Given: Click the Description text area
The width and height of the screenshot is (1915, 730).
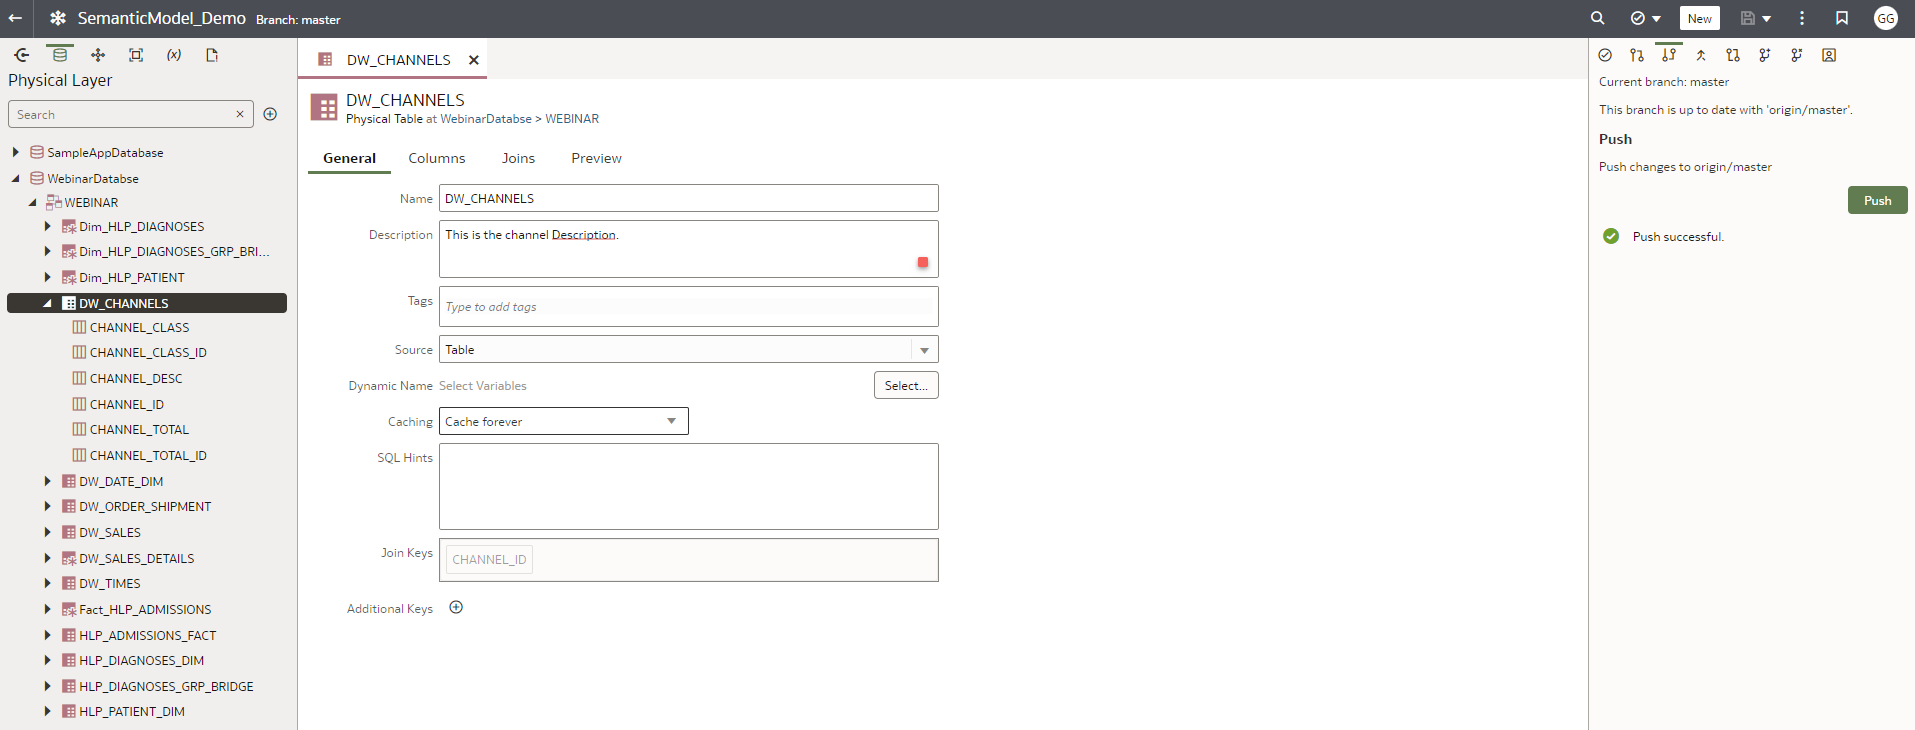Looking at the screenshot, I should pyautogui.click(x=688, y=249).
